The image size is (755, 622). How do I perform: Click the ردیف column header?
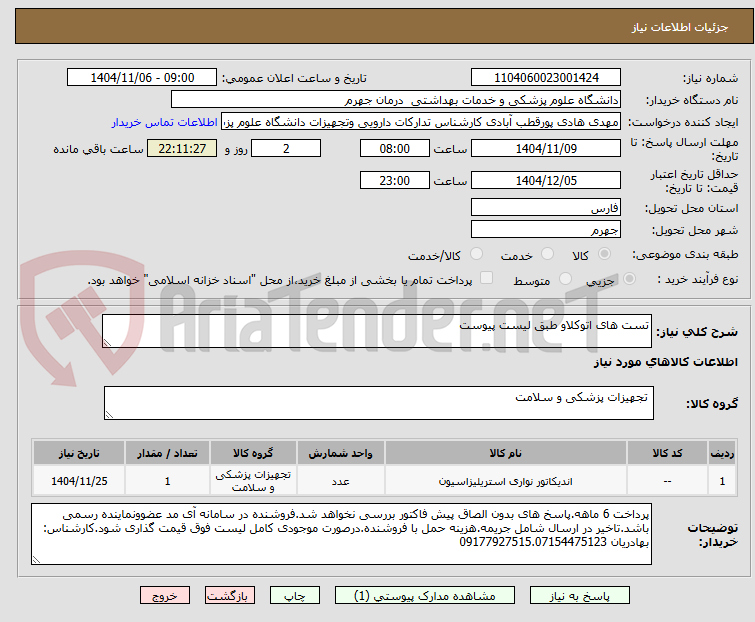tap(722, 453)
